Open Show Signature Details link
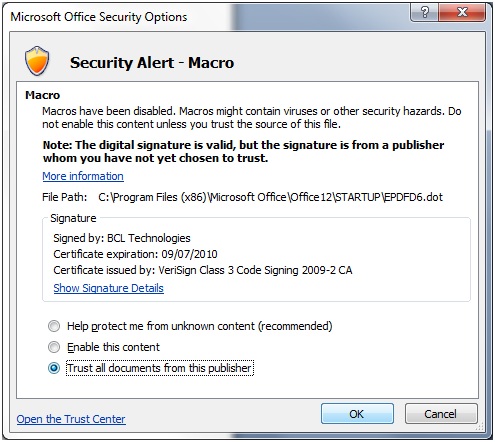 pos(109,288)
